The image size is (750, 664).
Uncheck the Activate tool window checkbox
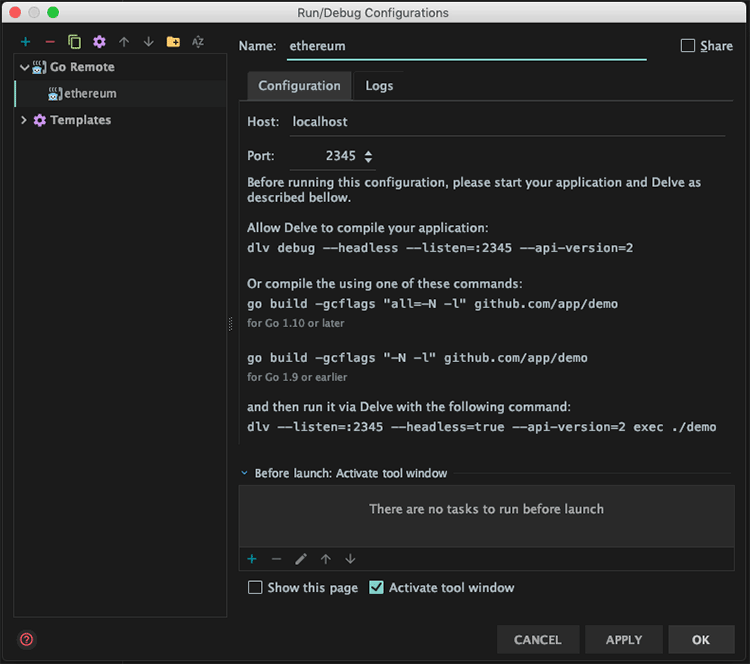click(x=376, y=587)
